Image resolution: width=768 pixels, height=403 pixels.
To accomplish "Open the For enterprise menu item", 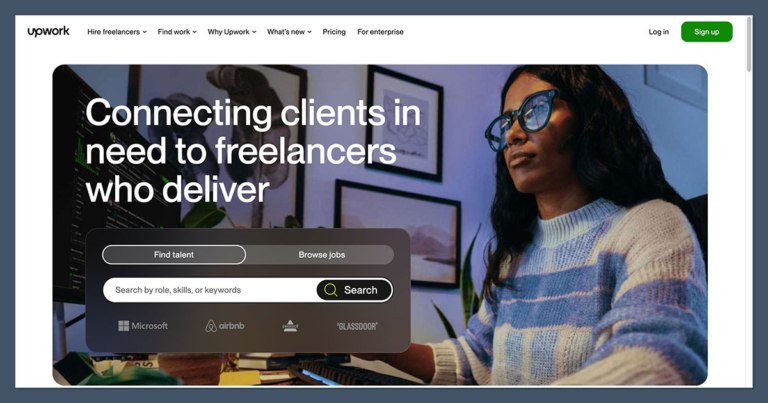I will coord(380,32).
